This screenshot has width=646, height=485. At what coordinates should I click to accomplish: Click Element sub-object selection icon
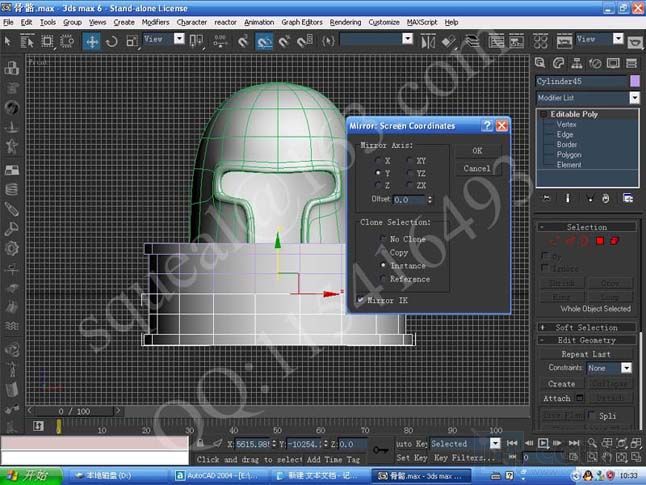point(614,241)
